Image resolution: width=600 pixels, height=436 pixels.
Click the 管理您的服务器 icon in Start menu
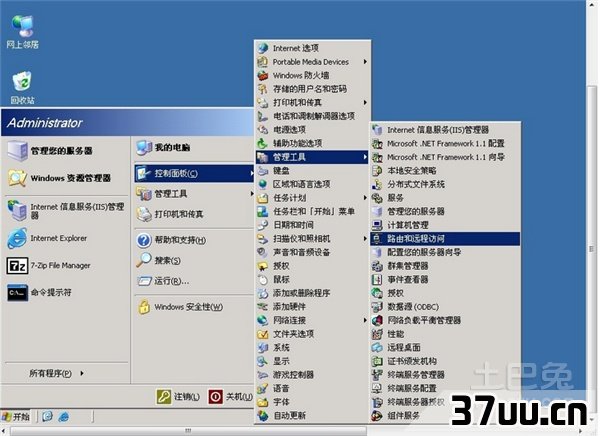18,150
